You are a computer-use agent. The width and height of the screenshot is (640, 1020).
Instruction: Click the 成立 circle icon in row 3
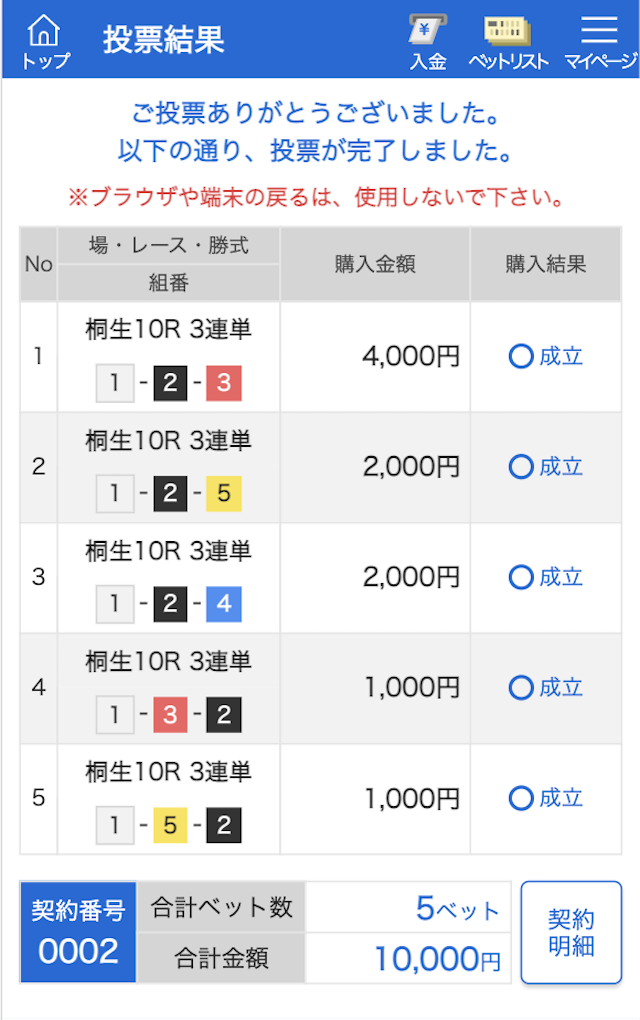pyautogui.click(x=521, y=577)
